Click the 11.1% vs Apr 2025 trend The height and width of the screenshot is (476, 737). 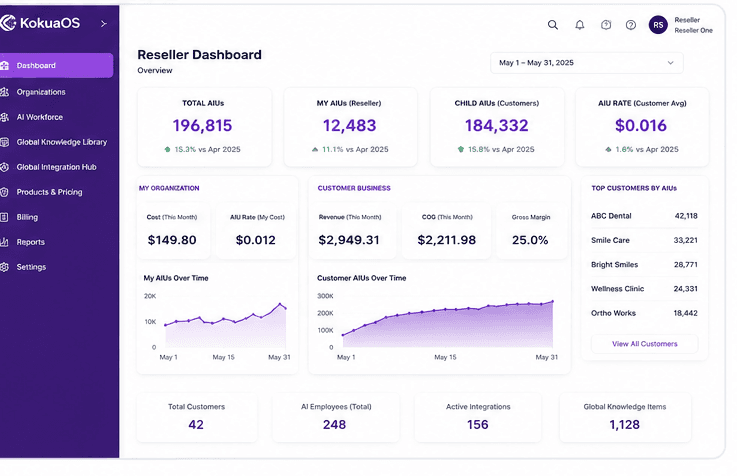point(350,149)
